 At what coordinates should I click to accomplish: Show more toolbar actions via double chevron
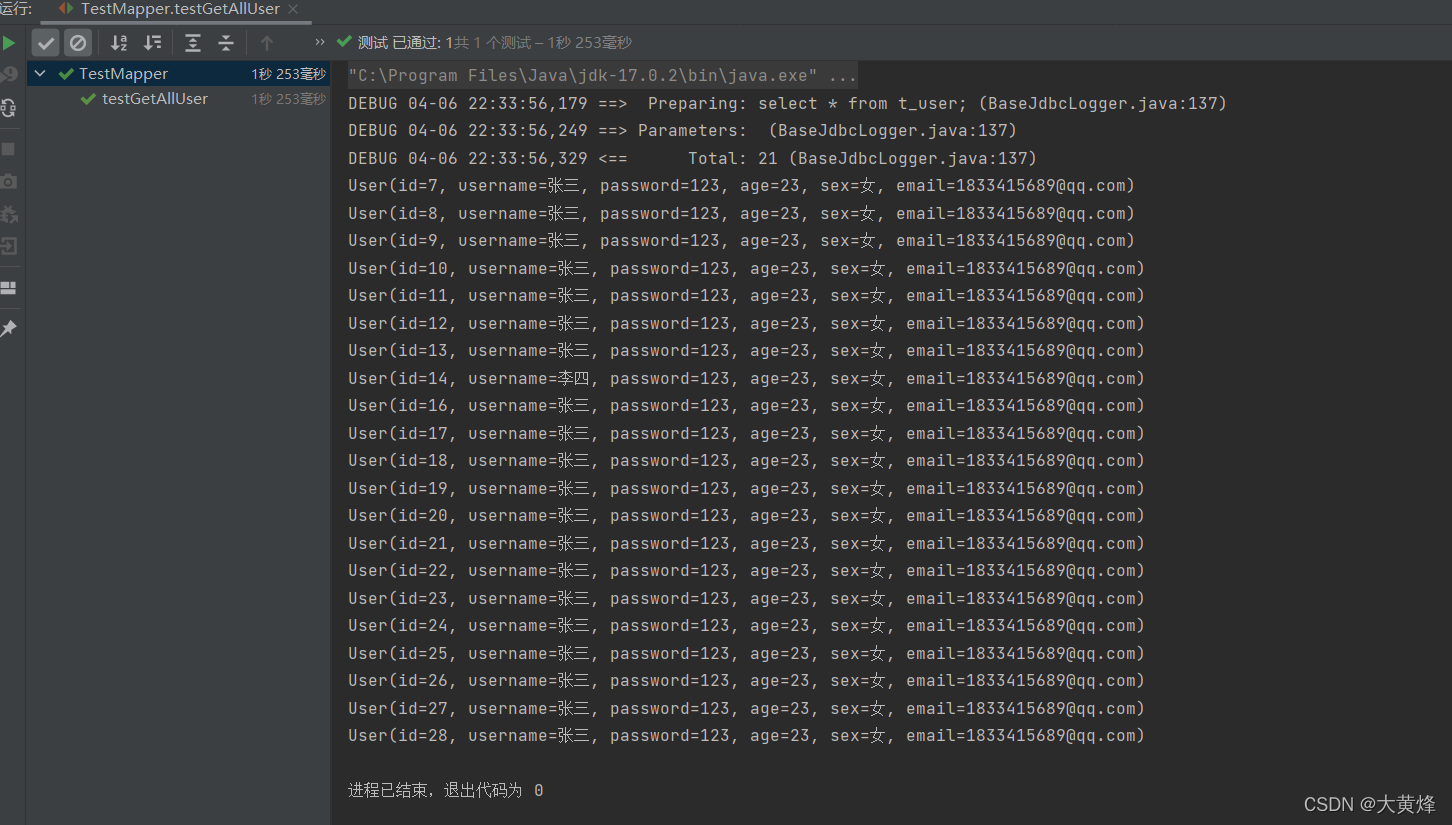[x=320, y=42]
